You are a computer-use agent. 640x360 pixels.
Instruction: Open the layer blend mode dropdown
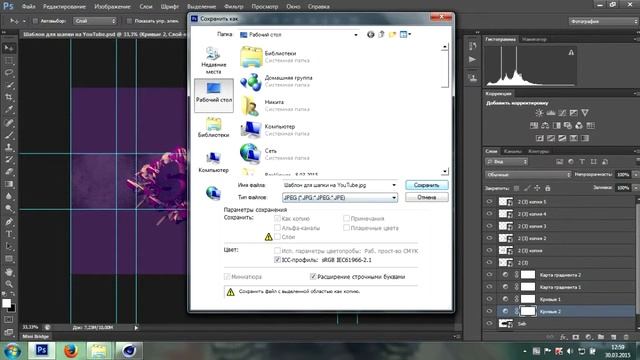point(528,175)
